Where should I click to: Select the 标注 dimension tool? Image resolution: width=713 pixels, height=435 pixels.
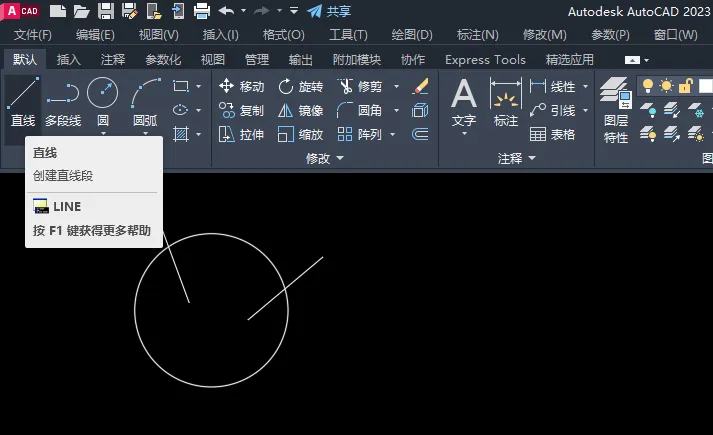pos(506,102)
